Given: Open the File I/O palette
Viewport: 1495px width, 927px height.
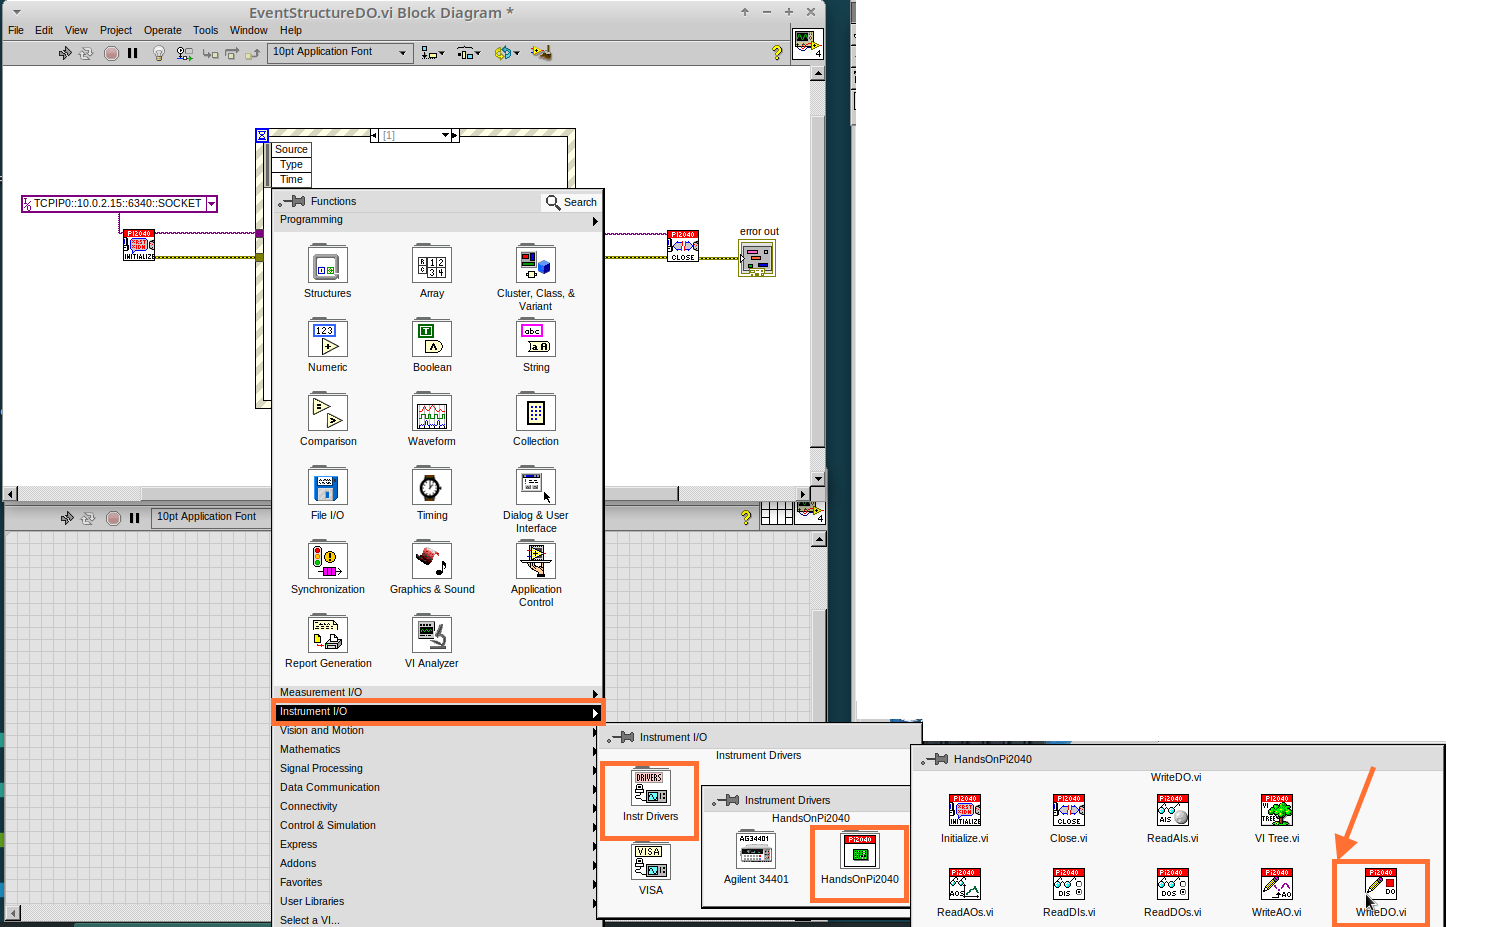Looking at the screenshot, I should click(327, 487).
